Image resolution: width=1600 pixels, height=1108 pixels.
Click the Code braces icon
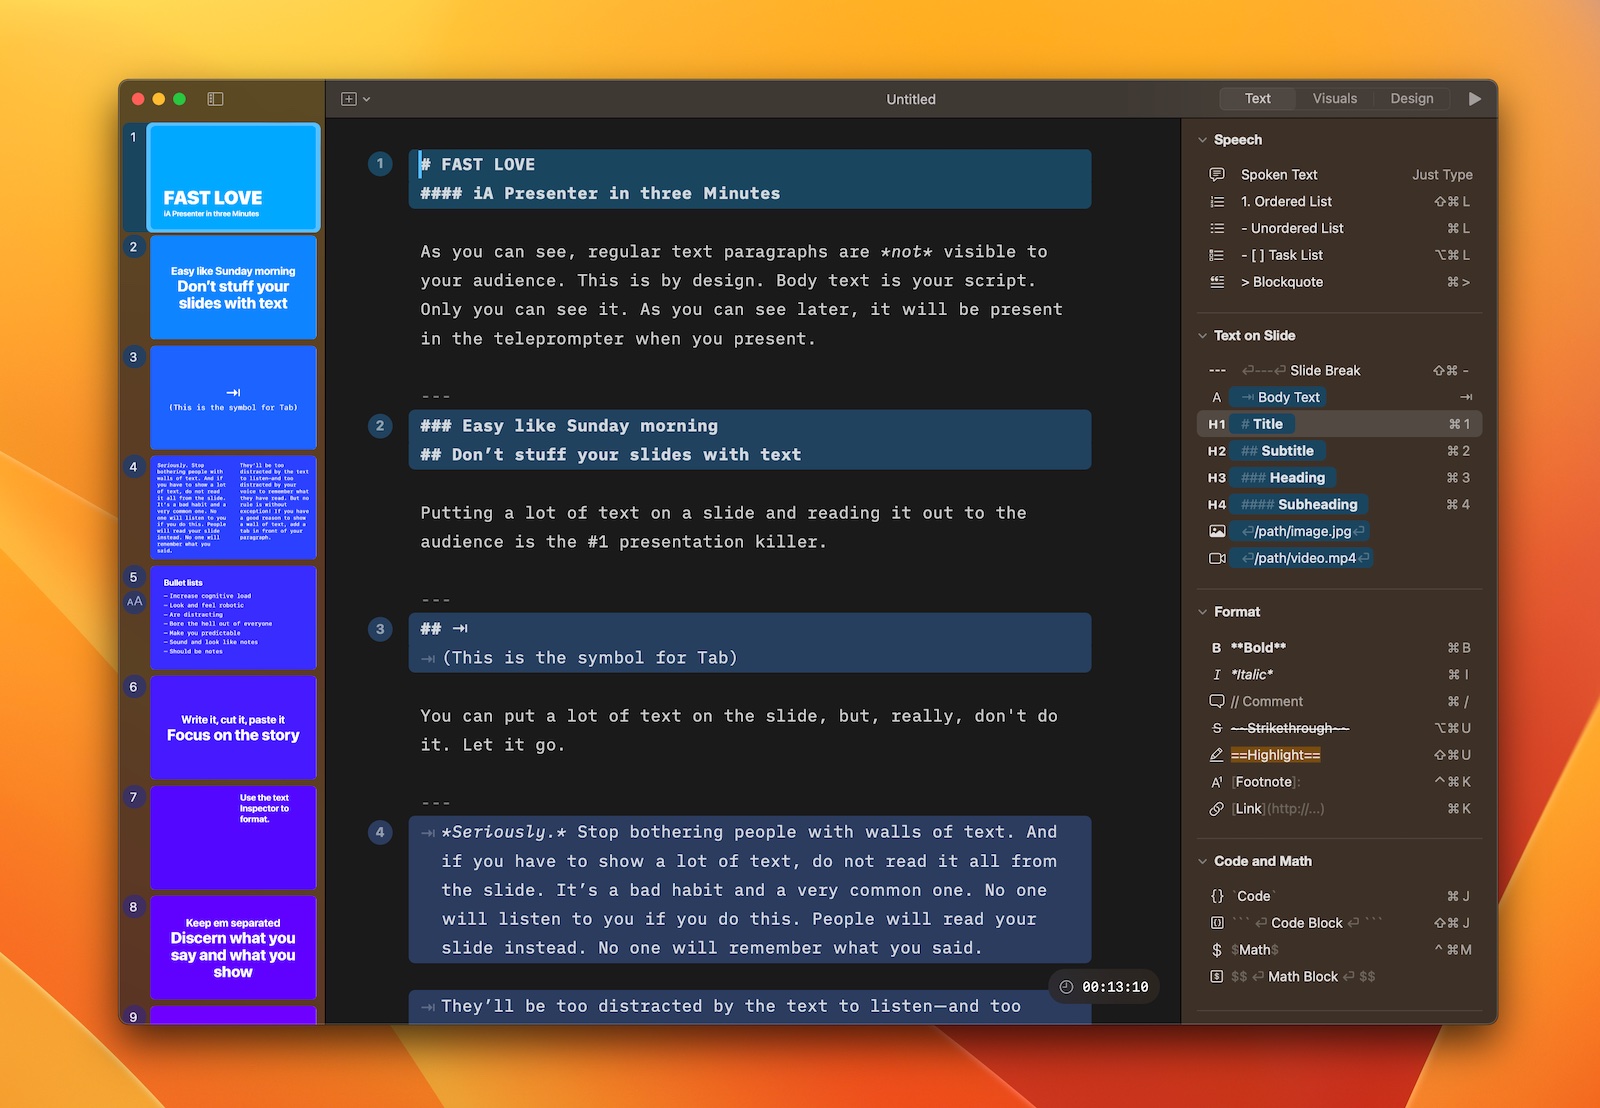[x=1217, y=896]
